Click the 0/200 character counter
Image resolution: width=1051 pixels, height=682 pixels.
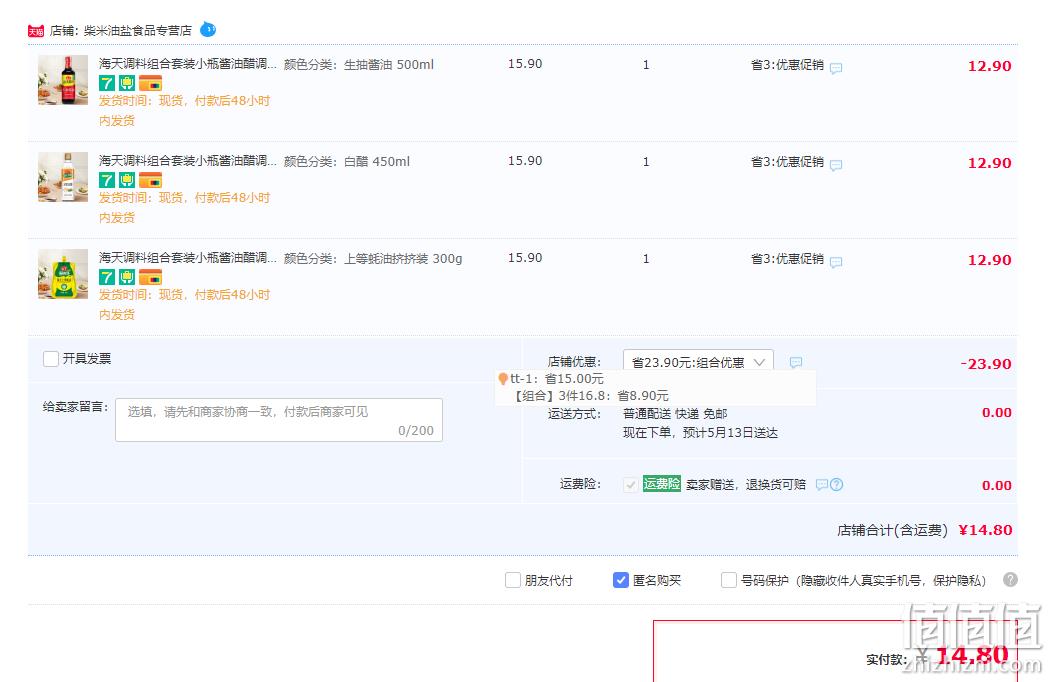pos(416,431)
